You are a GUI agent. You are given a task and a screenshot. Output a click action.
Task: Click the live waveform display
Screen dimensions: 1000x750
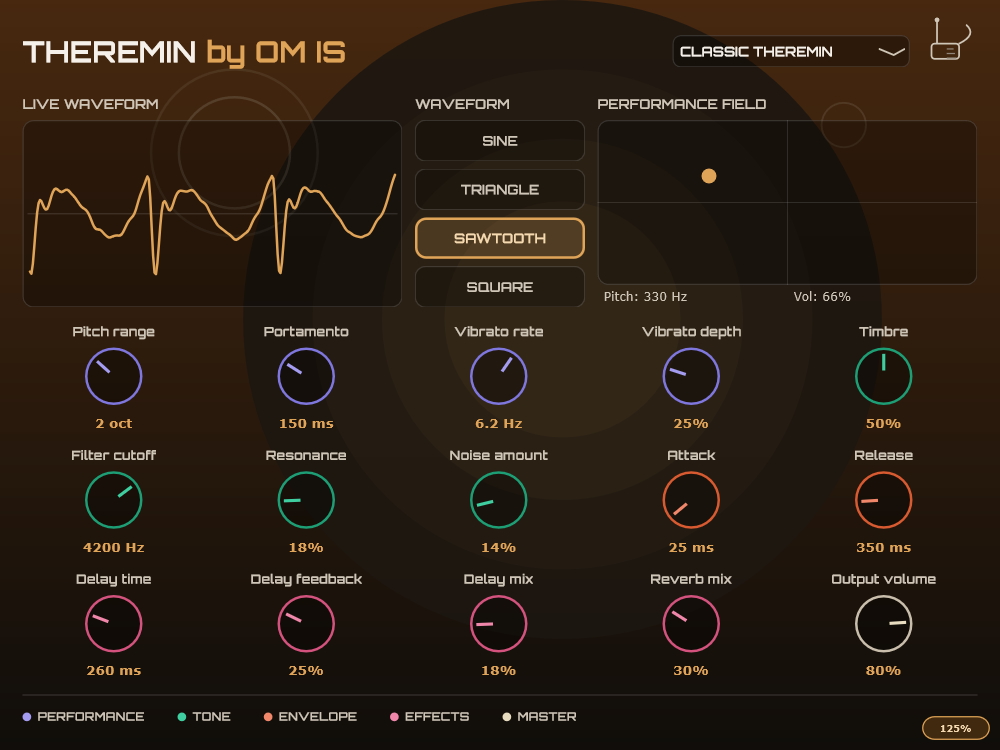(x=212, y=214)
